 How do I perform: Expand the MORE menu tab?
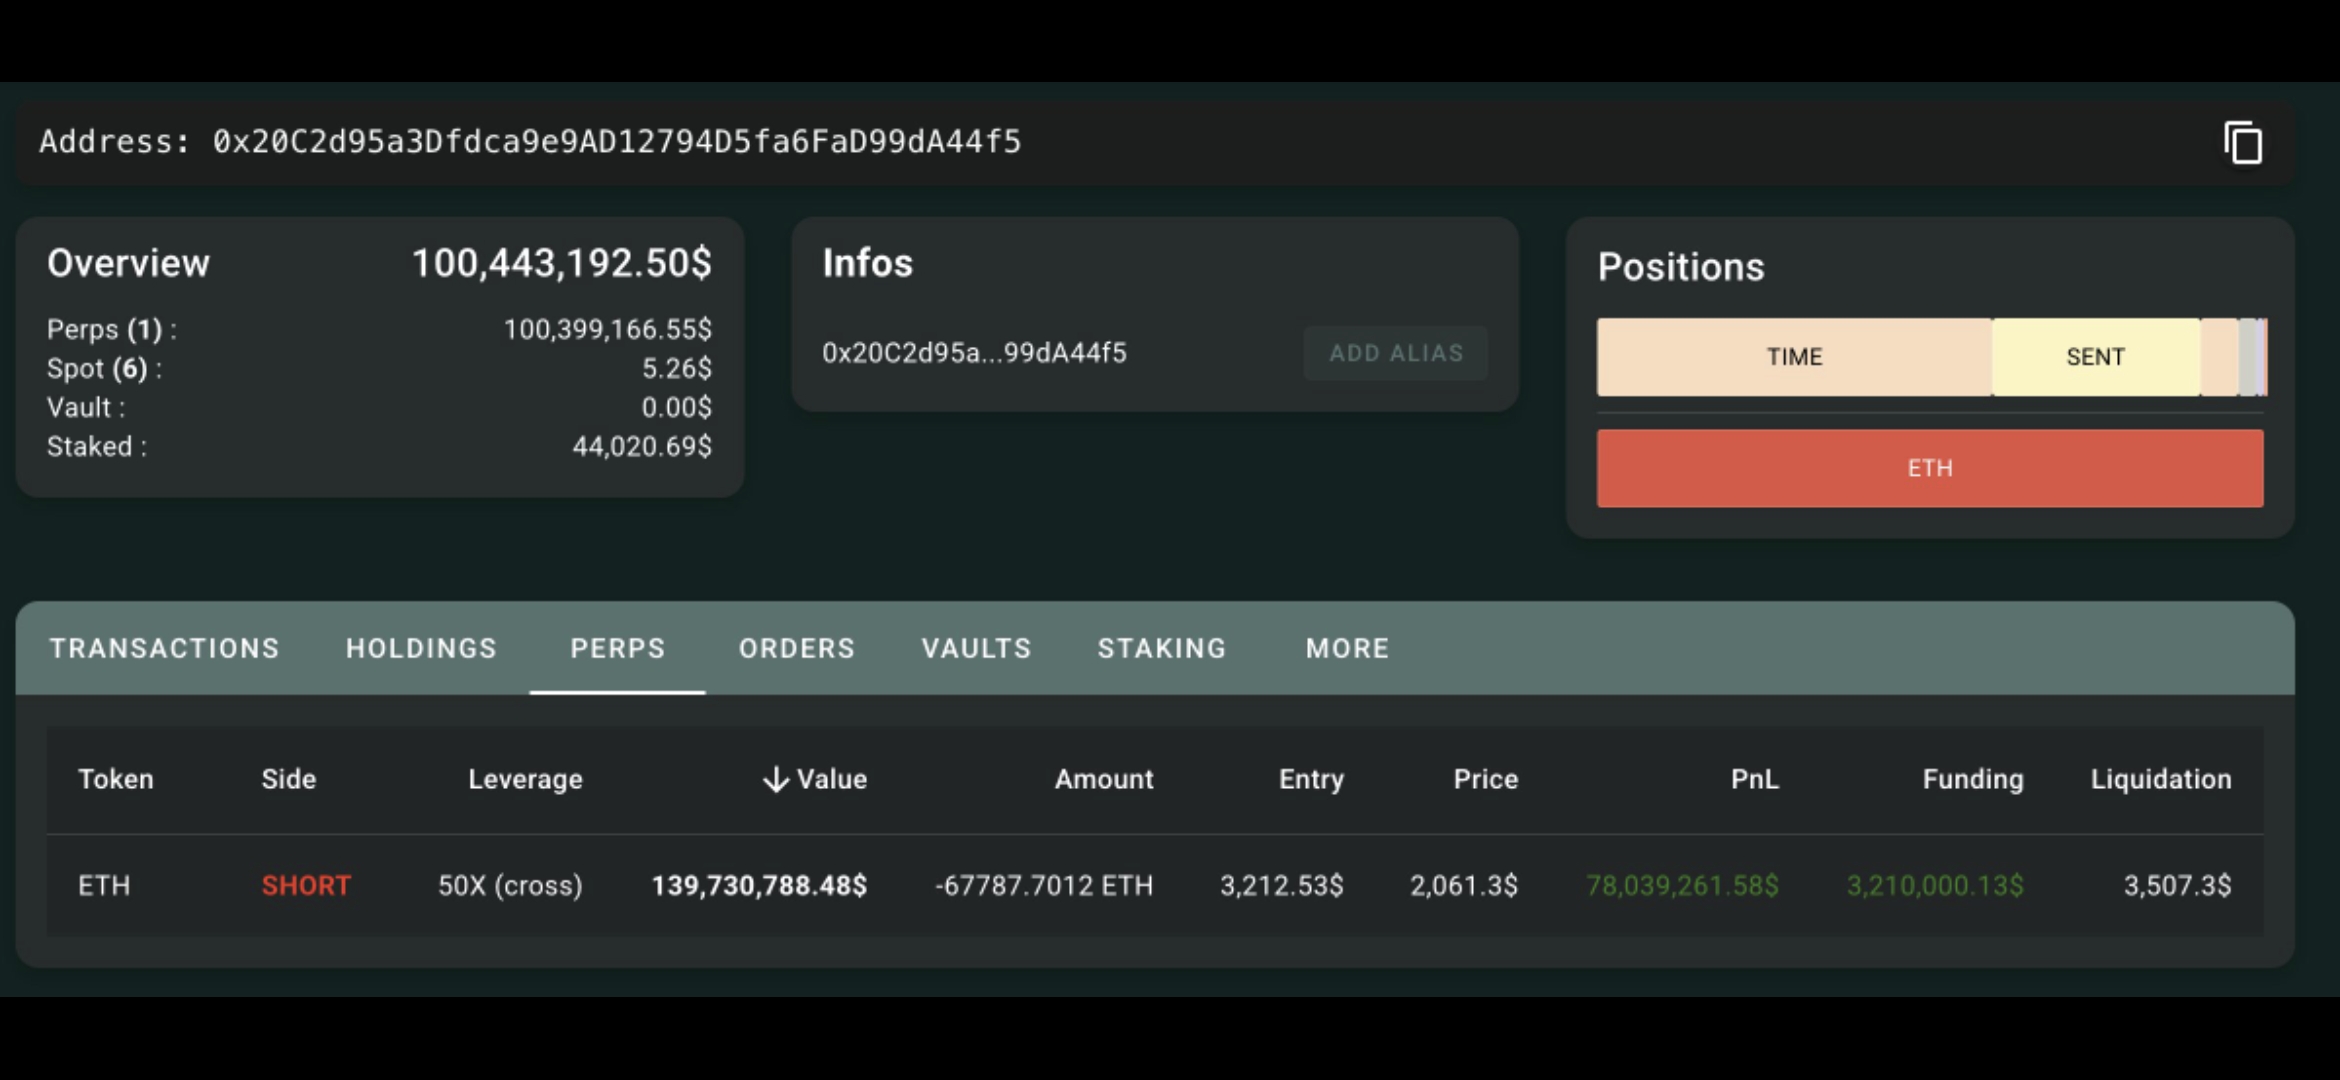[1346, 648]
